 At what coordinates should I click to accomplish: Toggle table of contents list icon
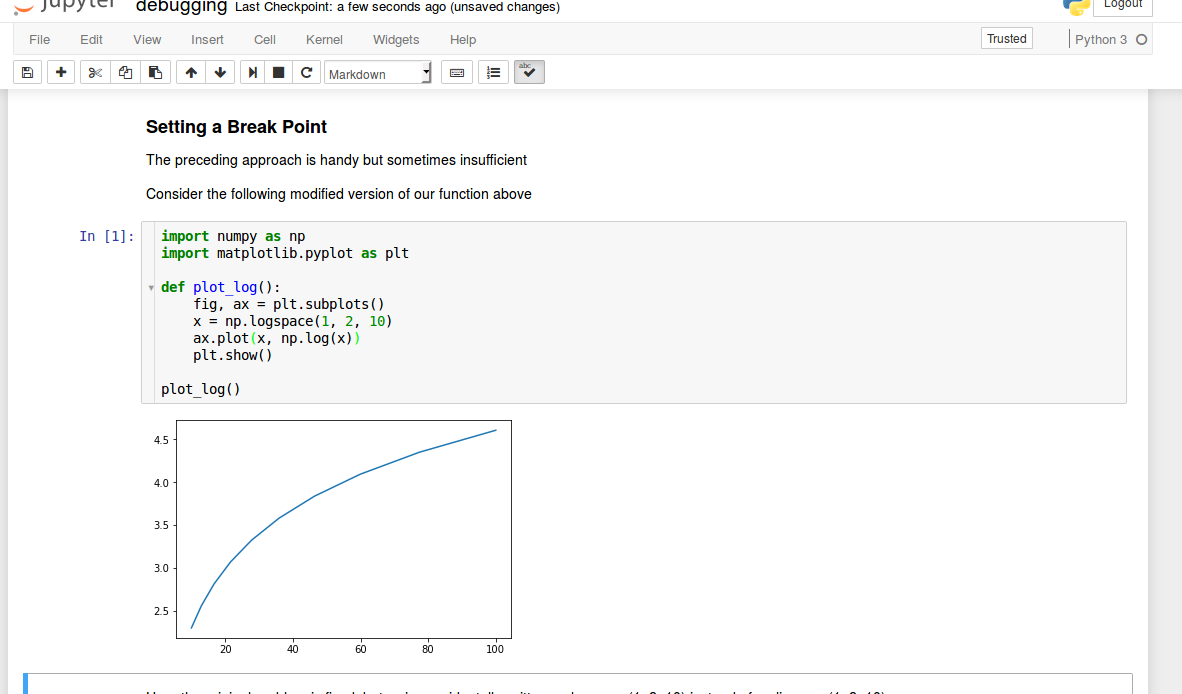[x=494, y=73]
